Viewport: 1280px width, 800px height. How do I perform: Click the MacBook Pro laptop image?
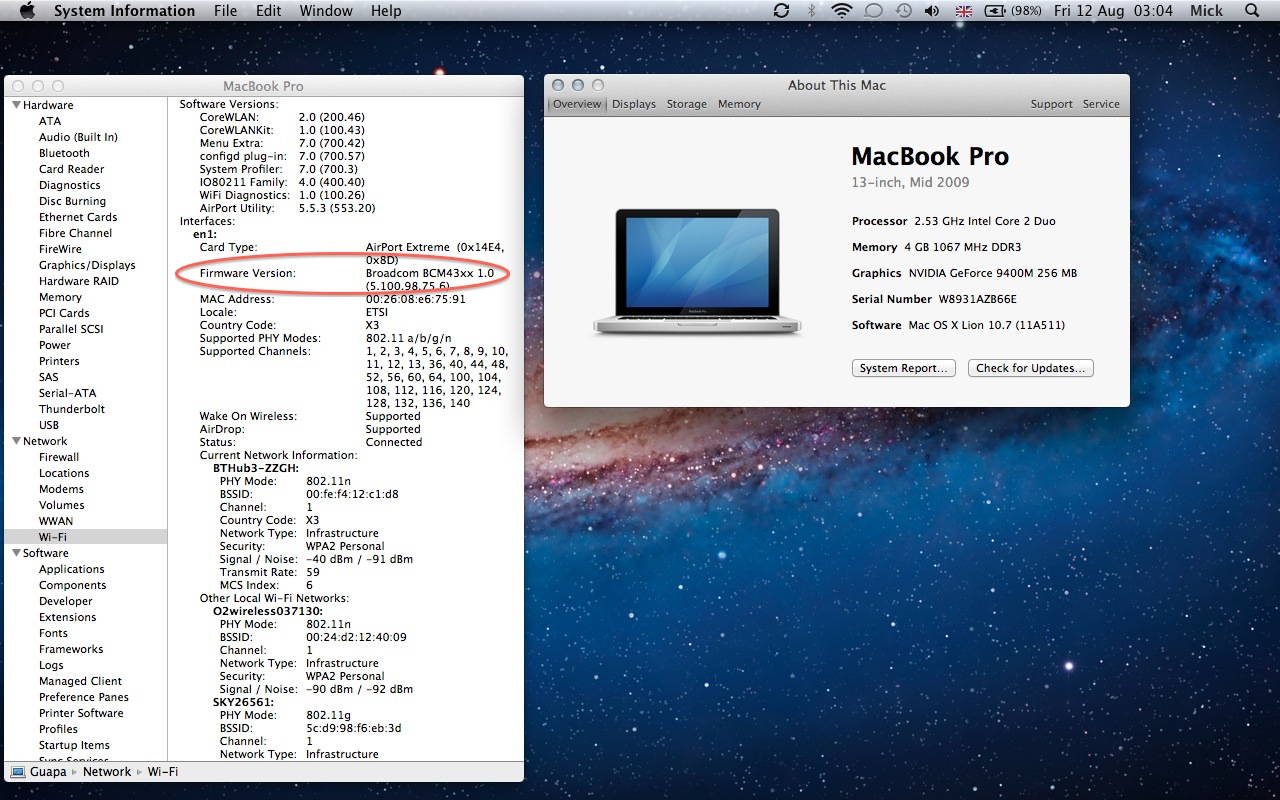pyautogui.click(x=697, y=271)
